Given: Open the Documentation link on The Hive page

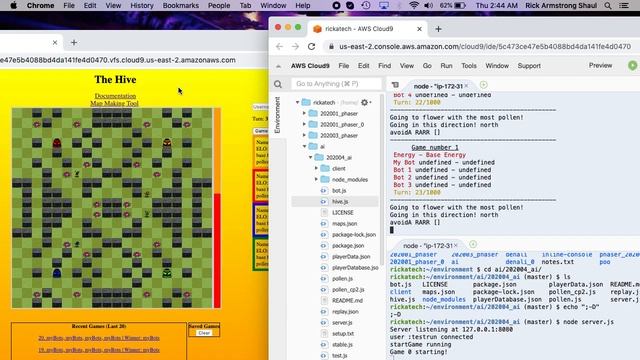Looking at the screenshot, I should (115, 96).
